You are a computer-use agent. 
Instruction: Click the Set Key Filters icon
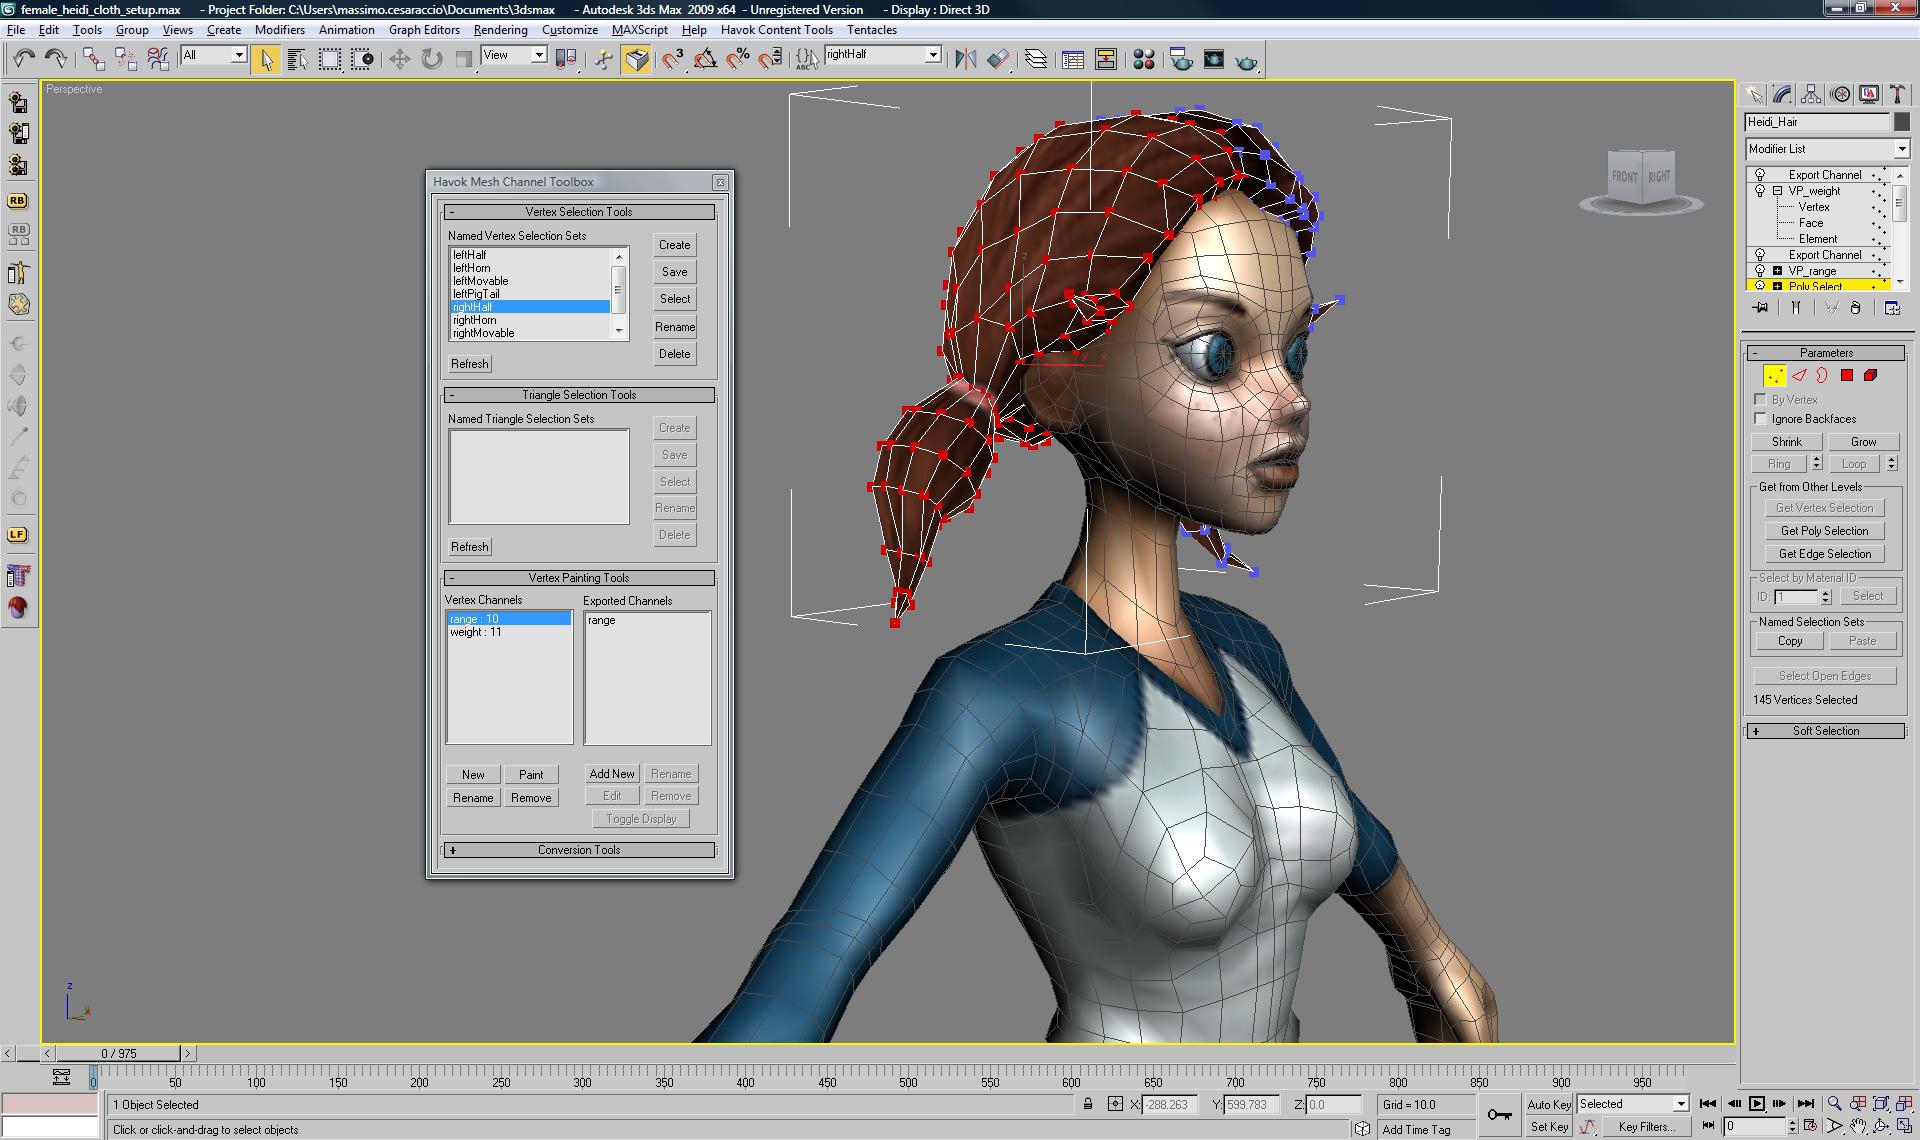(x=1647, y=1126)
